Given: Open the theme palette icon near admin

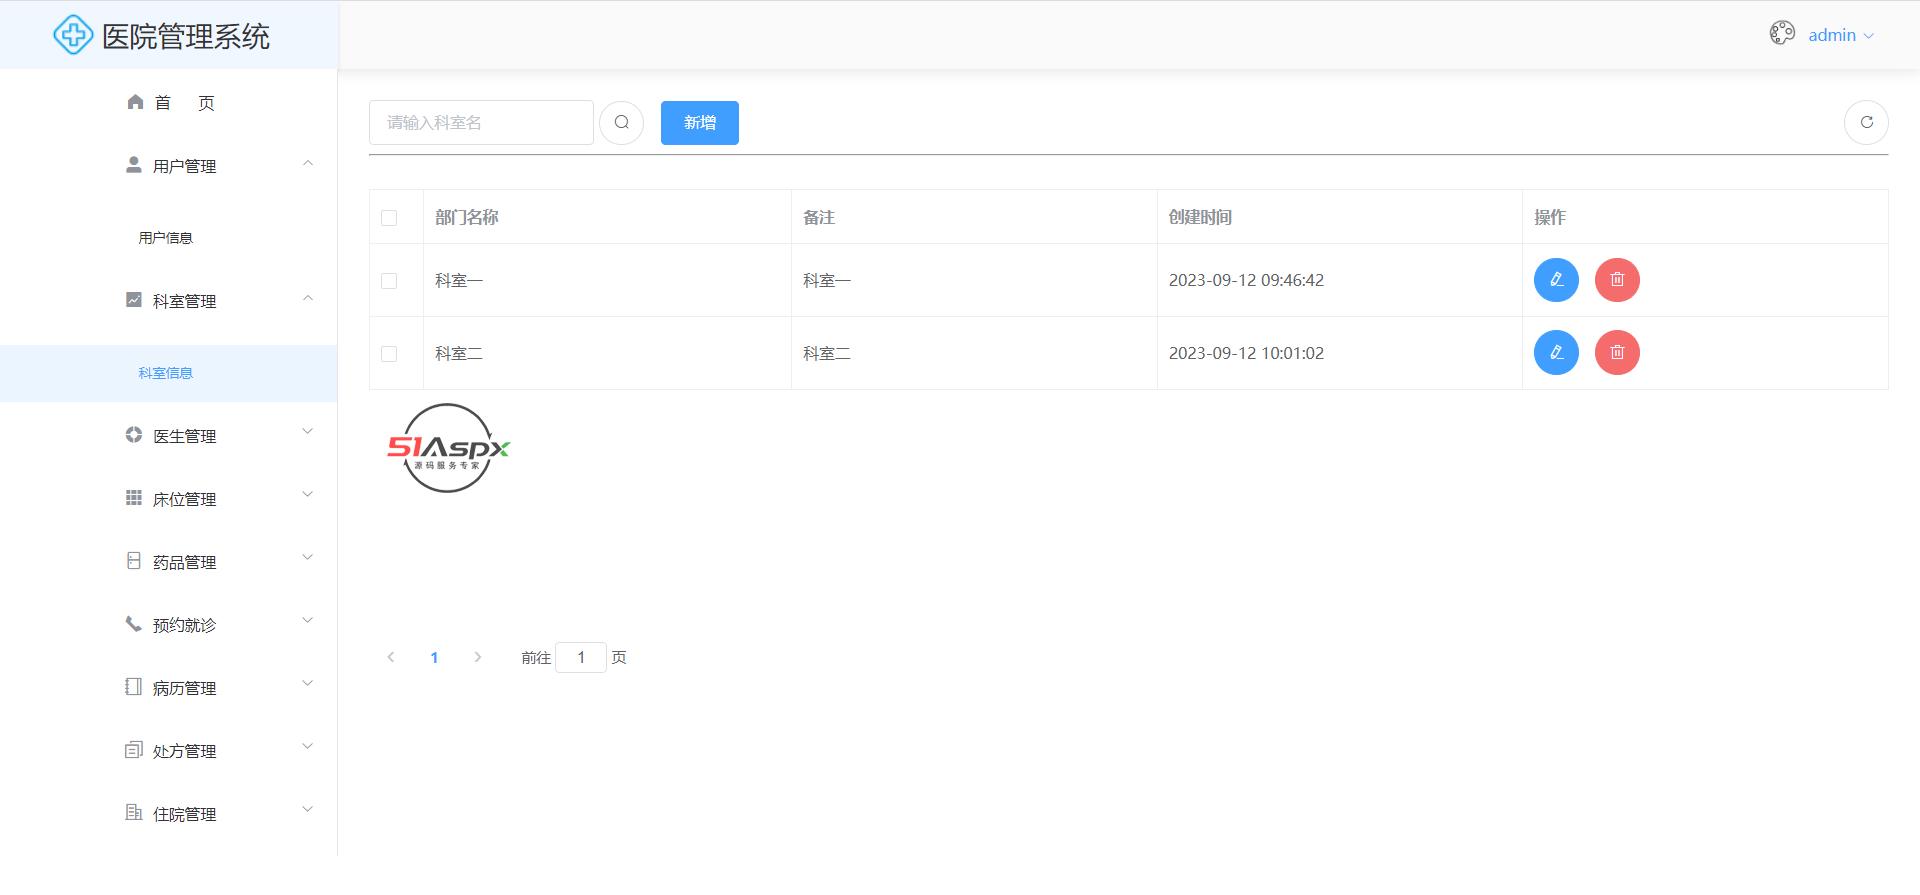Looking at the screenshot, I should tap(1781, 34).
